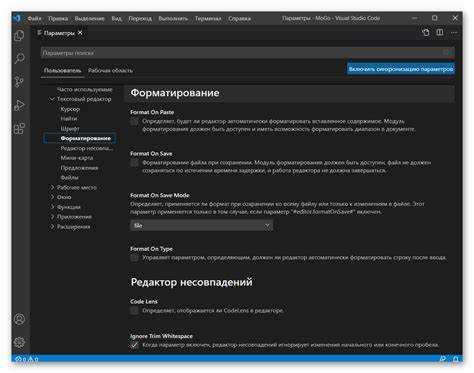The height and width of the screenshot is (373, 474).
Task: Click the VS Code logo icon
Action: pos(17,18)
